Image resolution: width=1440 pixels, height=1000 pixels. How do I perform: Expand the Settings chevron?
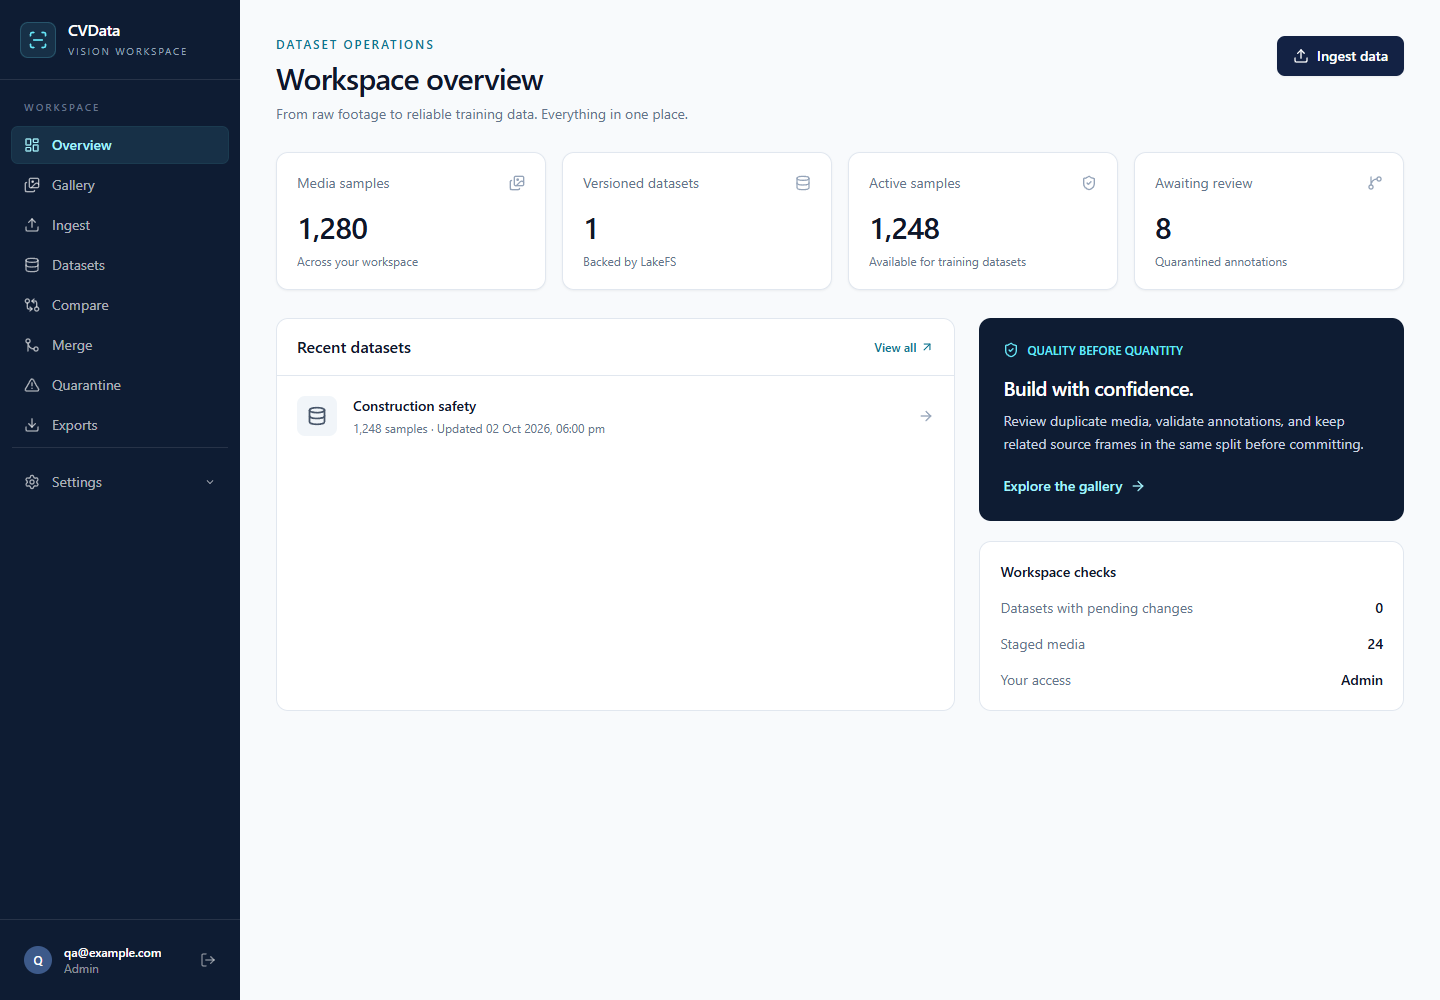[x=210, y=482]
